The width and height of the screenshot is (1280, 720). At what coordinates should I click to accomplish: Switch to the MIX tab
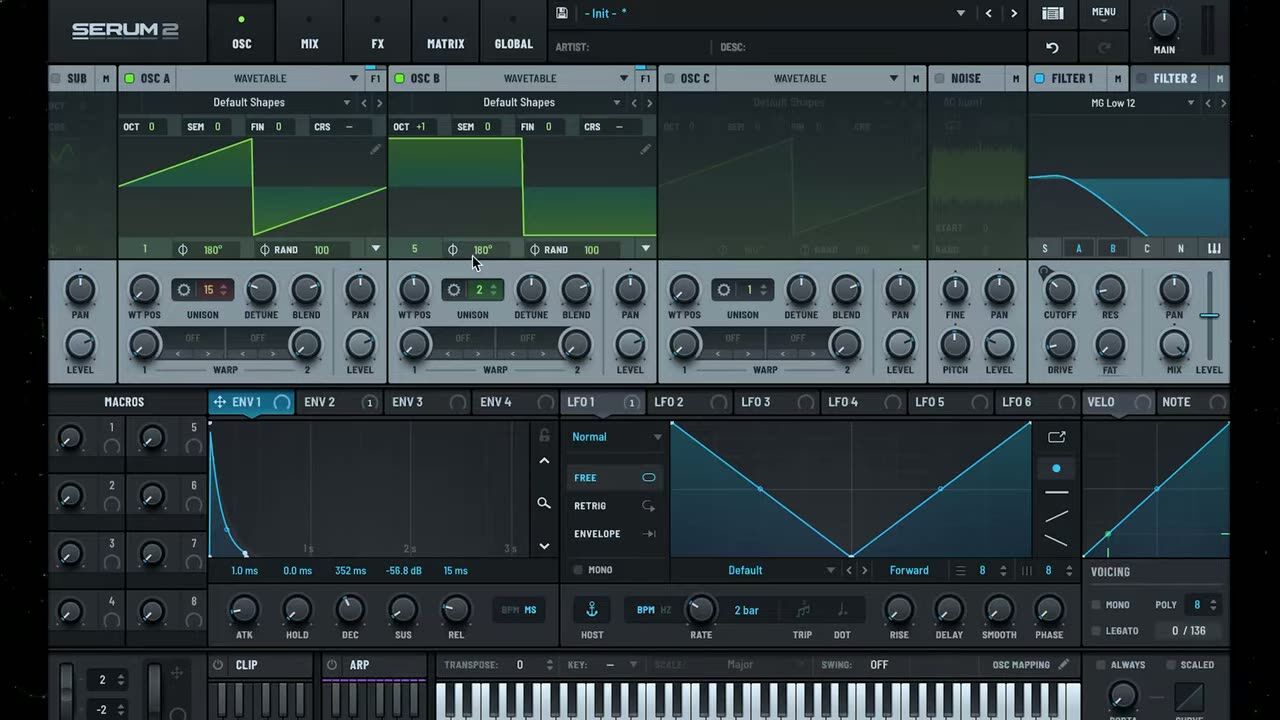pos(310,32)
